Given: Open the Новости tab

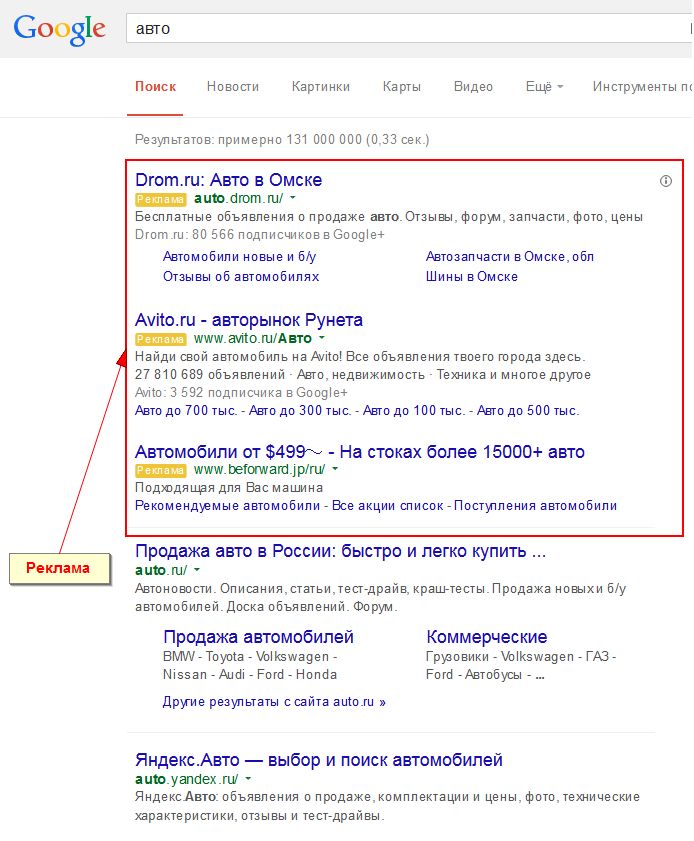Looking at the screenshot, I should pyautogui.click(x=233, y=86).
